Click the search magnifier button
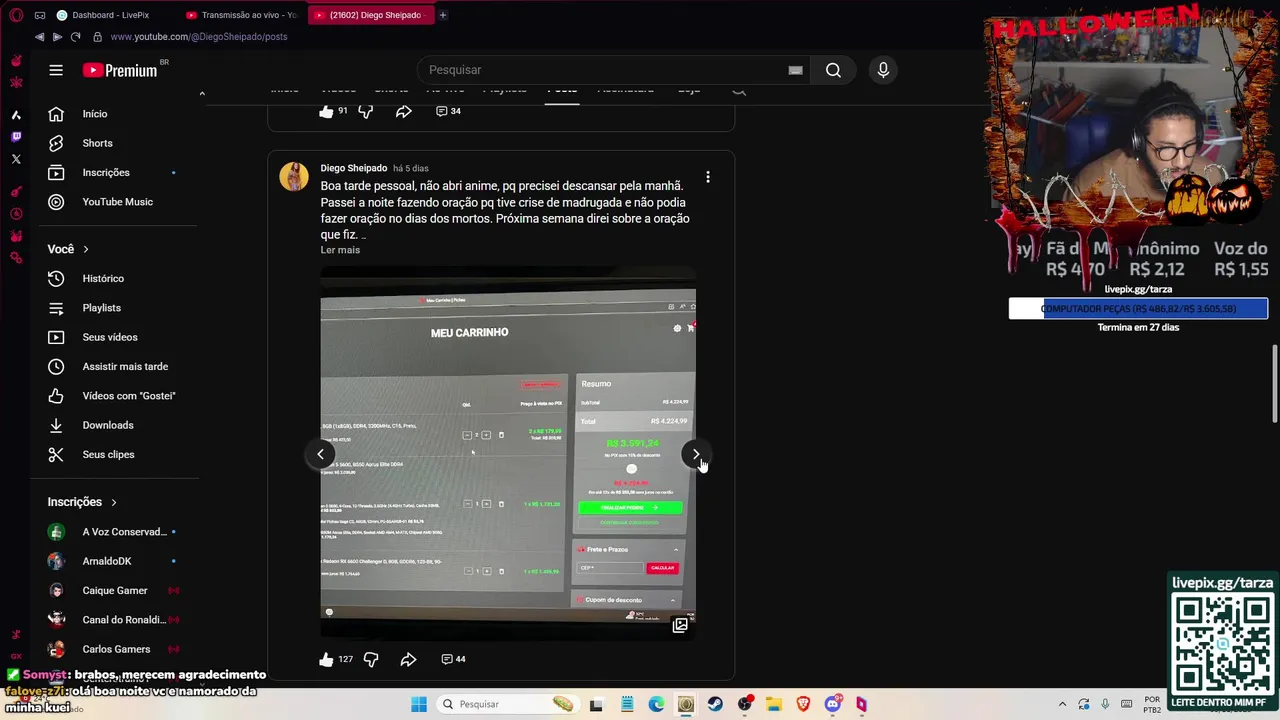 point(833,70)
